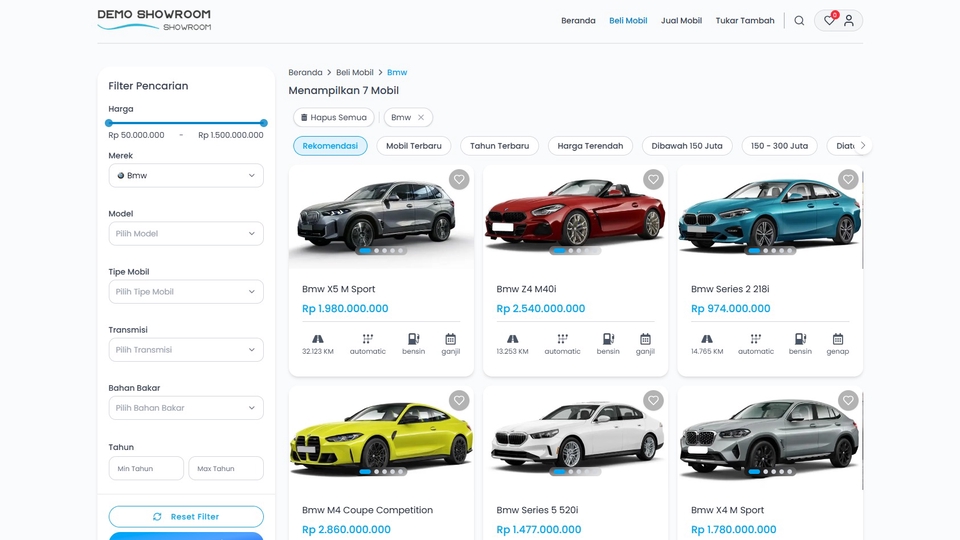Select the Tahun Terbaru sort chip
960x540 pixels.
point(500,146)
